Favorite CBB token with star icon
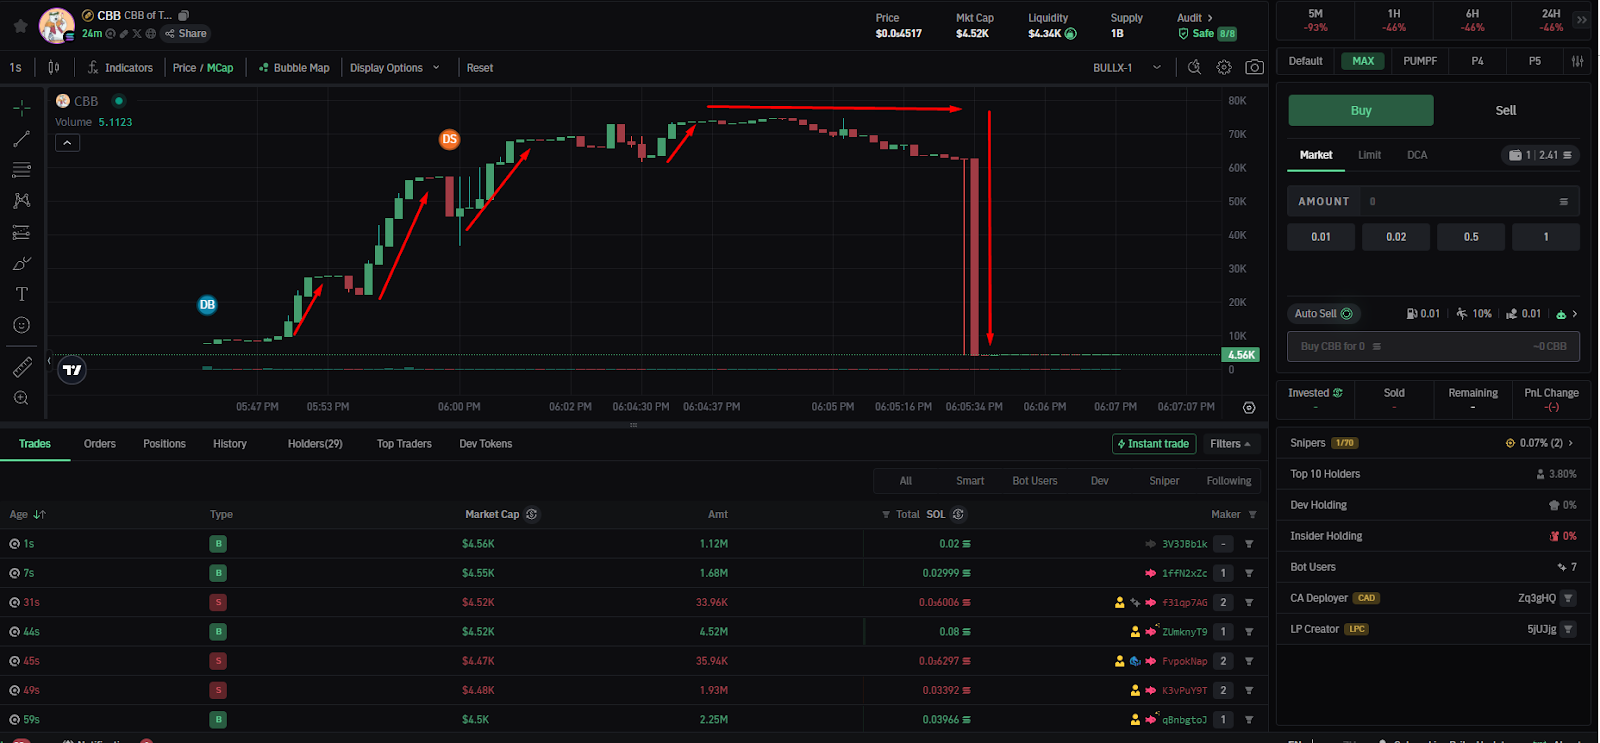Screen dimensions: 1600x743 click(x=20, y=26)
